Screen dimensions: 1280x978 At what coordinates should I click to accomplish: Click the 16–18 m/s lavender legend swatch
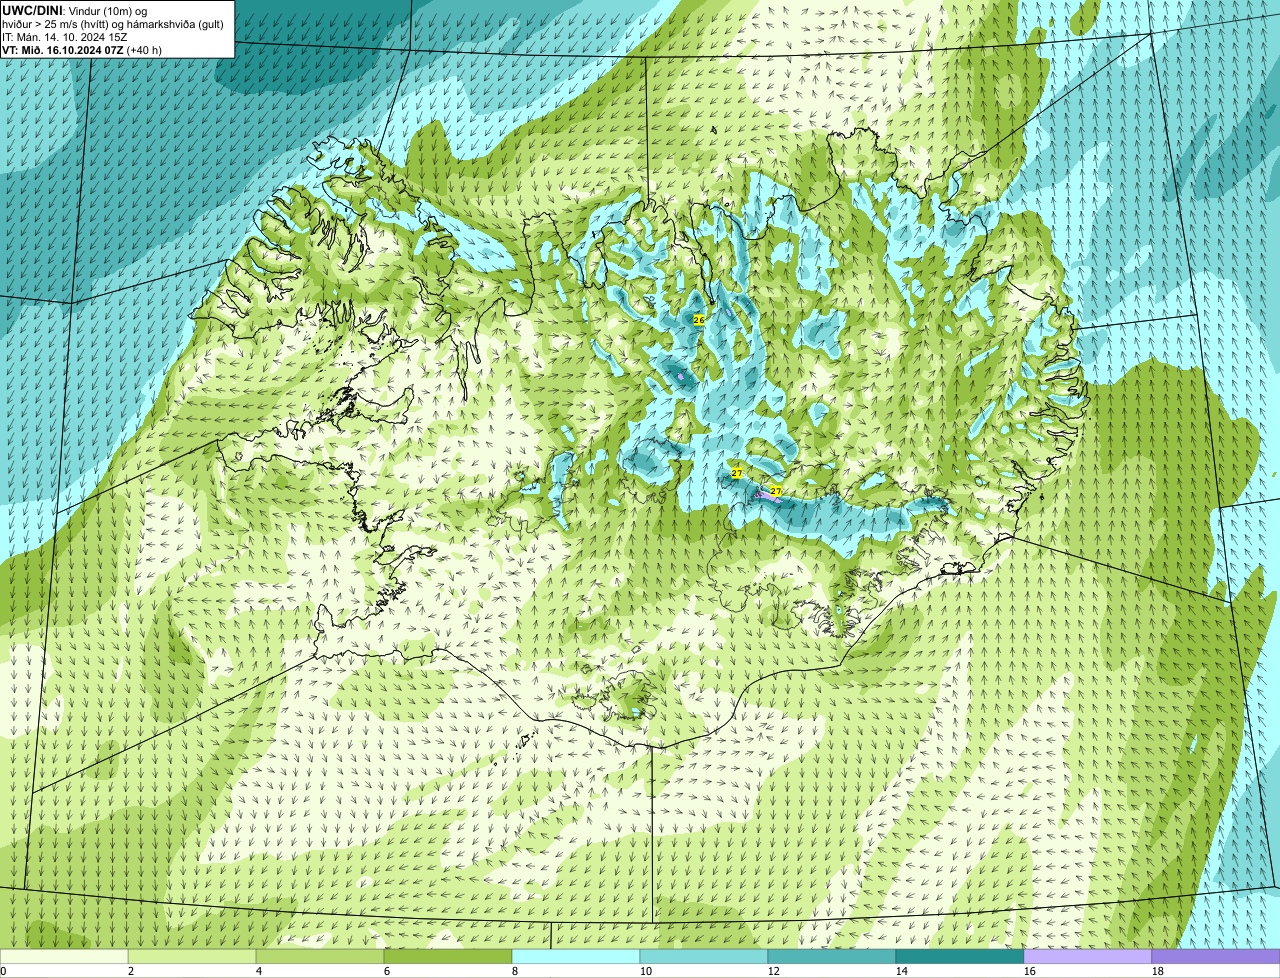click(x=1088, y=956)
